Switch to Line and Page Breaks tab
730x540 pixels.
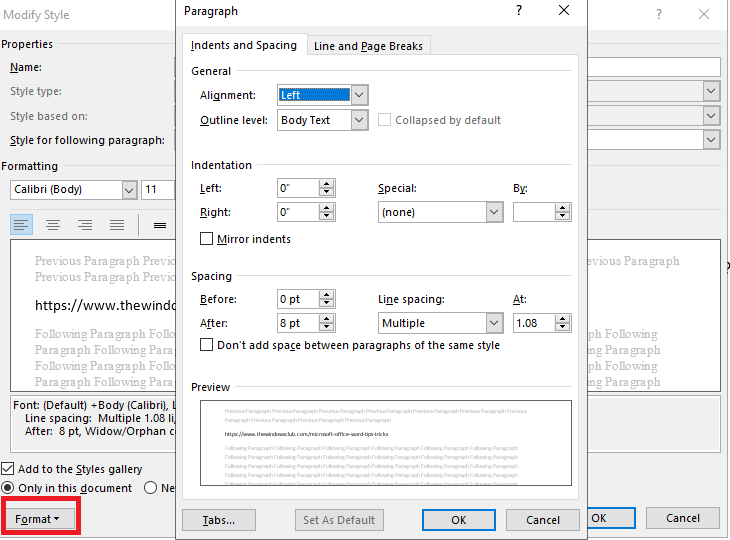(x=368, y=45)
